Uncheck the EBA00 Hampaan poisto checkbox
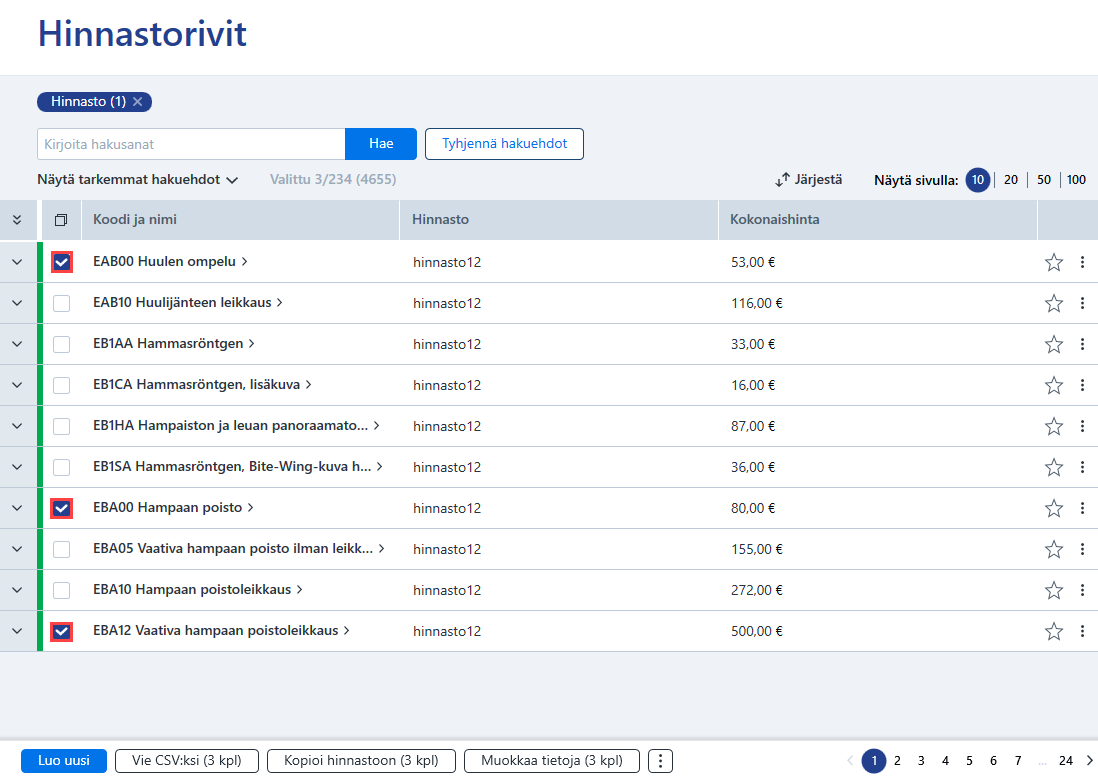This screenshot has height=780, width=1098. tap(62, 508)
